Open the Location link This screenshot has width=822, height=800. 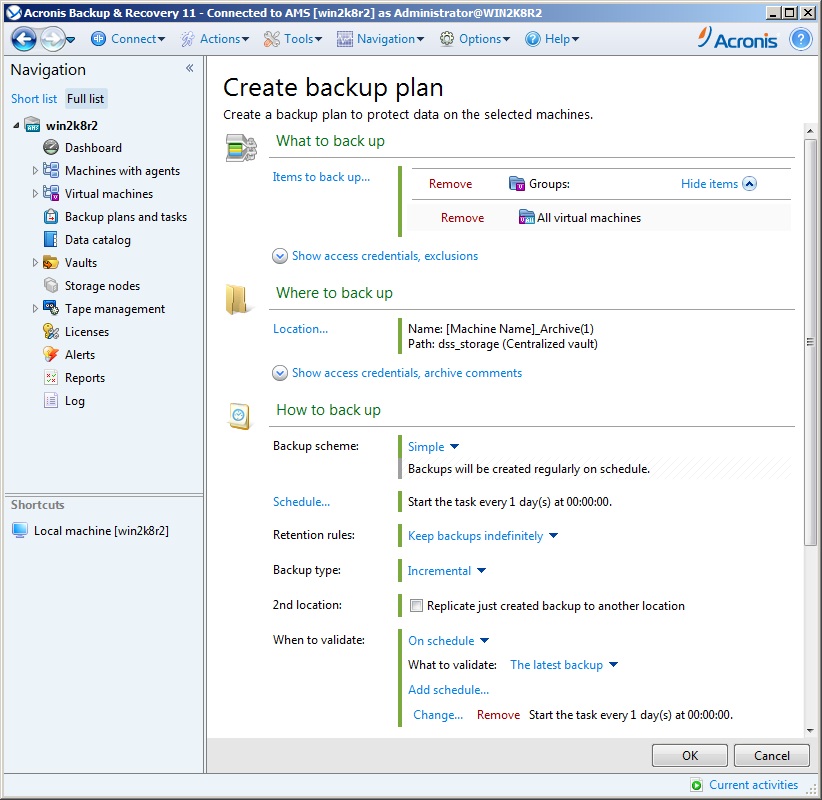click(x=300, y=329)
